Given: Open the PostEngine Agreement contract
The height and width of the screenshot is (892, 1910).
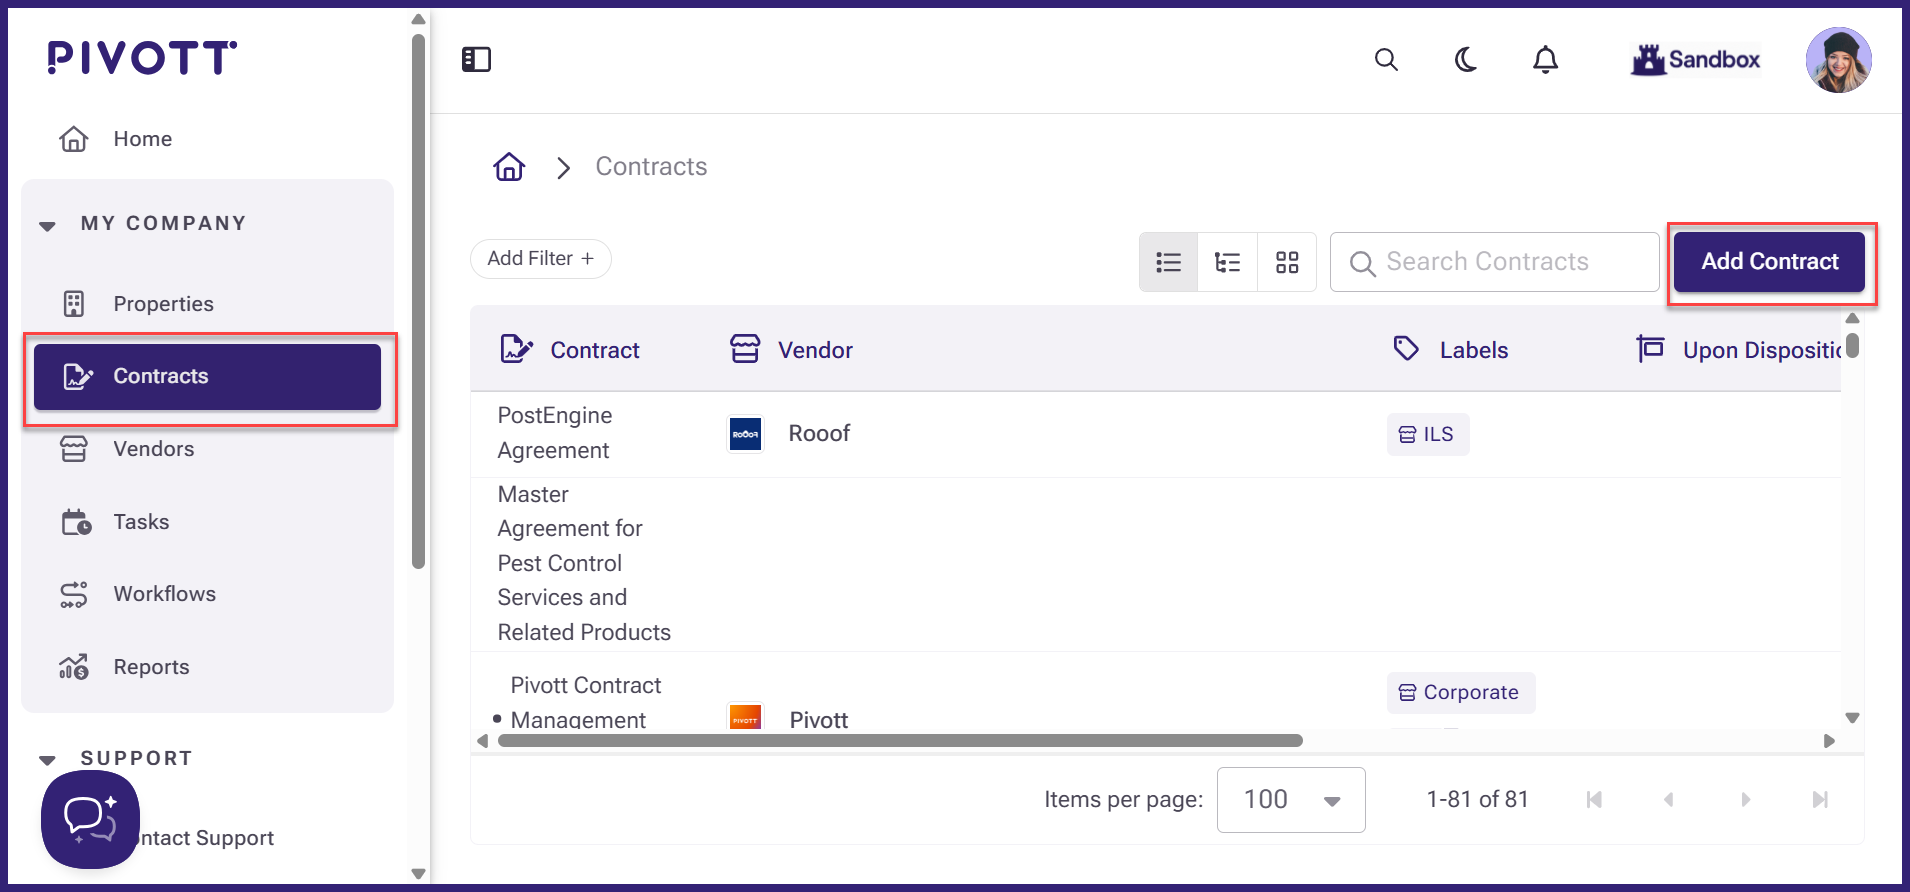Looking at the screenshot, I should [555, 433].
